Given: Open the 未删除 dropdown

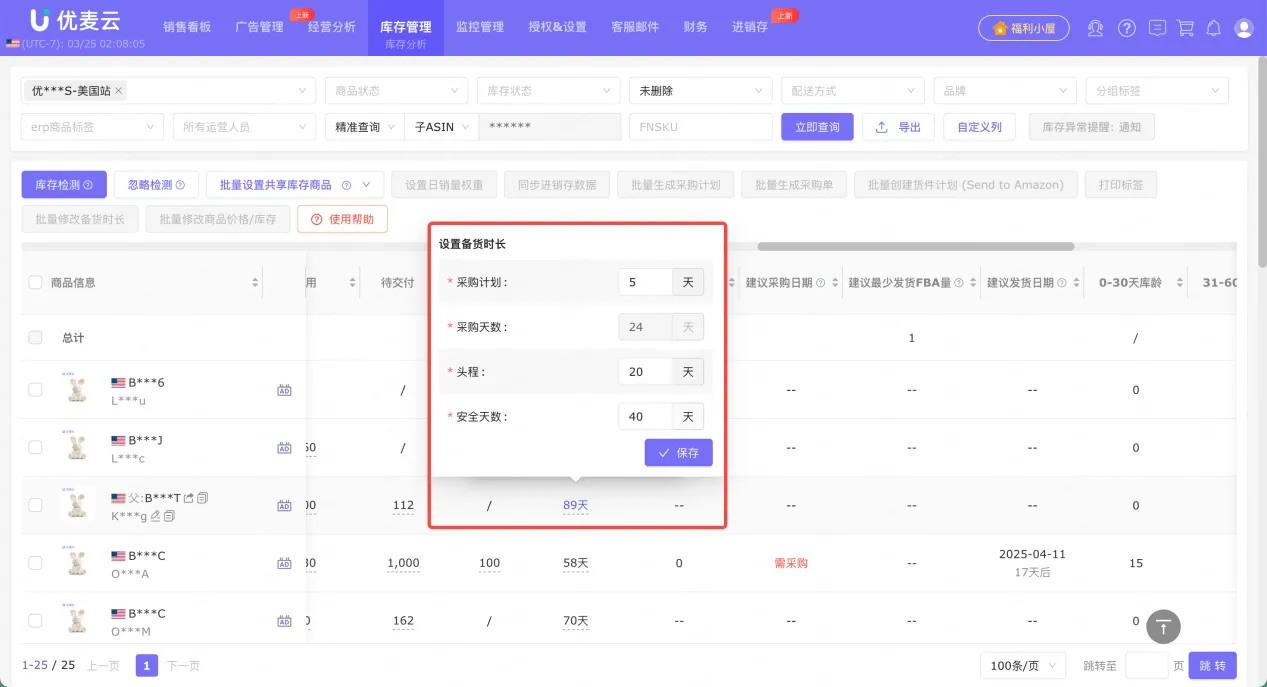Looking at the screenshot, I should [700, 91].
